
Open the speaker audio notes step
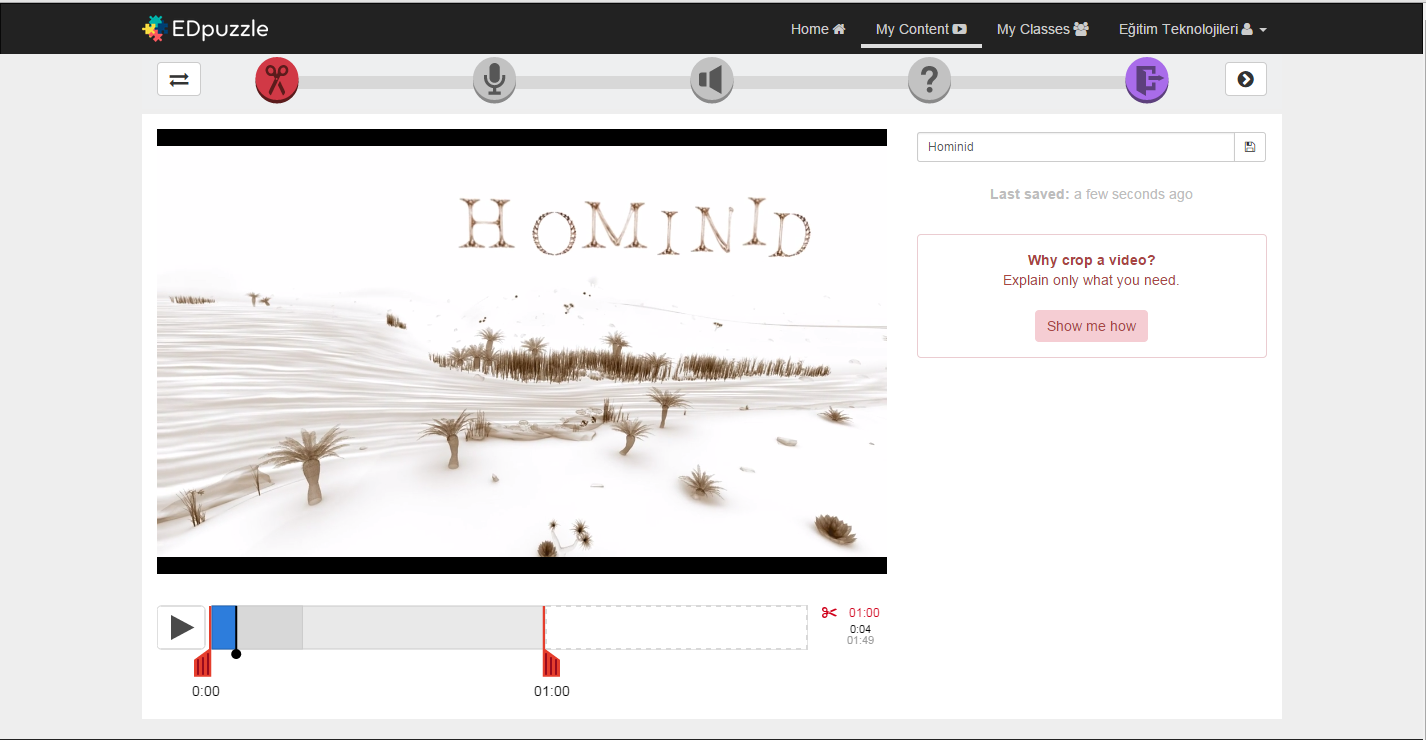712,79
